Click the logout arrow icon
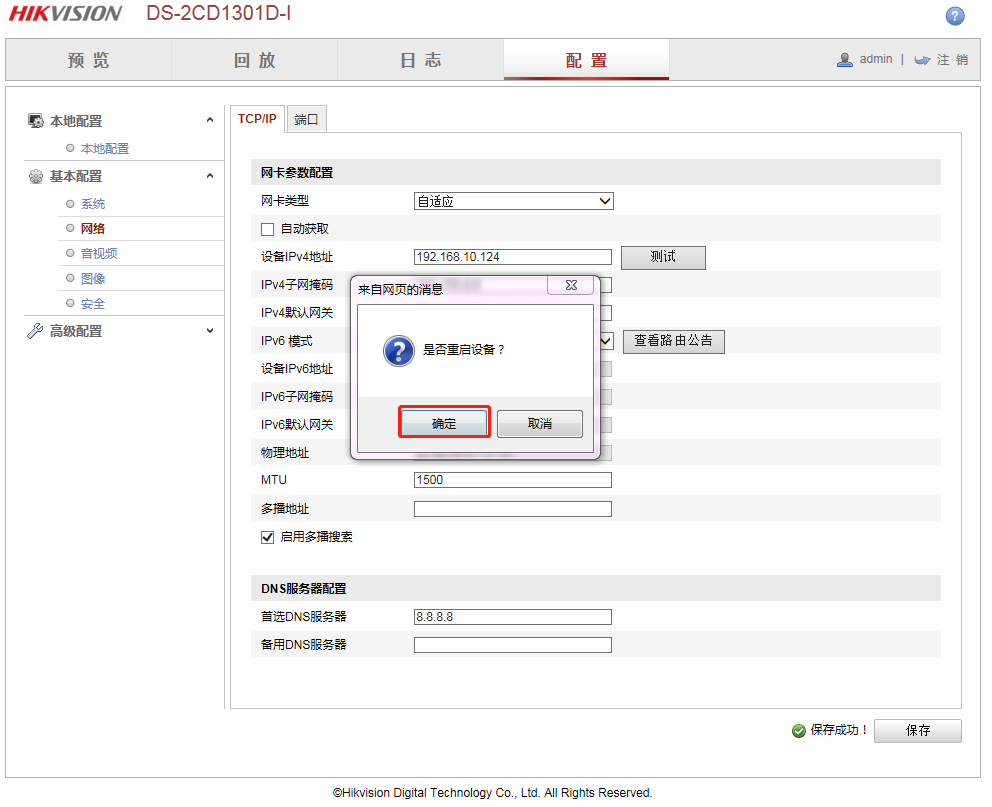Viewport: 992px width, 807px height. 922,60
